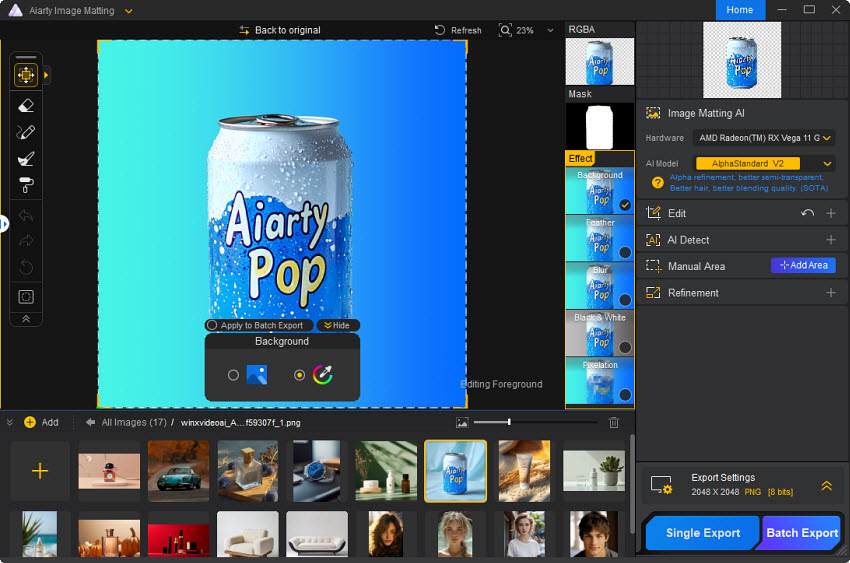The width and height of the screenshot is (850, 563).
Task: Click the Add Area button
Action: pos(803,266)
